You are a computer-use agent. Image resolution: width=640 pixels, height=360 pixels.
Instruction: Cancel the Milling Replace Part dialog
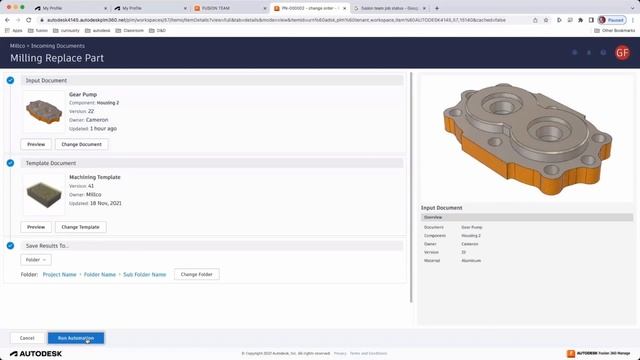coord(27,338)
